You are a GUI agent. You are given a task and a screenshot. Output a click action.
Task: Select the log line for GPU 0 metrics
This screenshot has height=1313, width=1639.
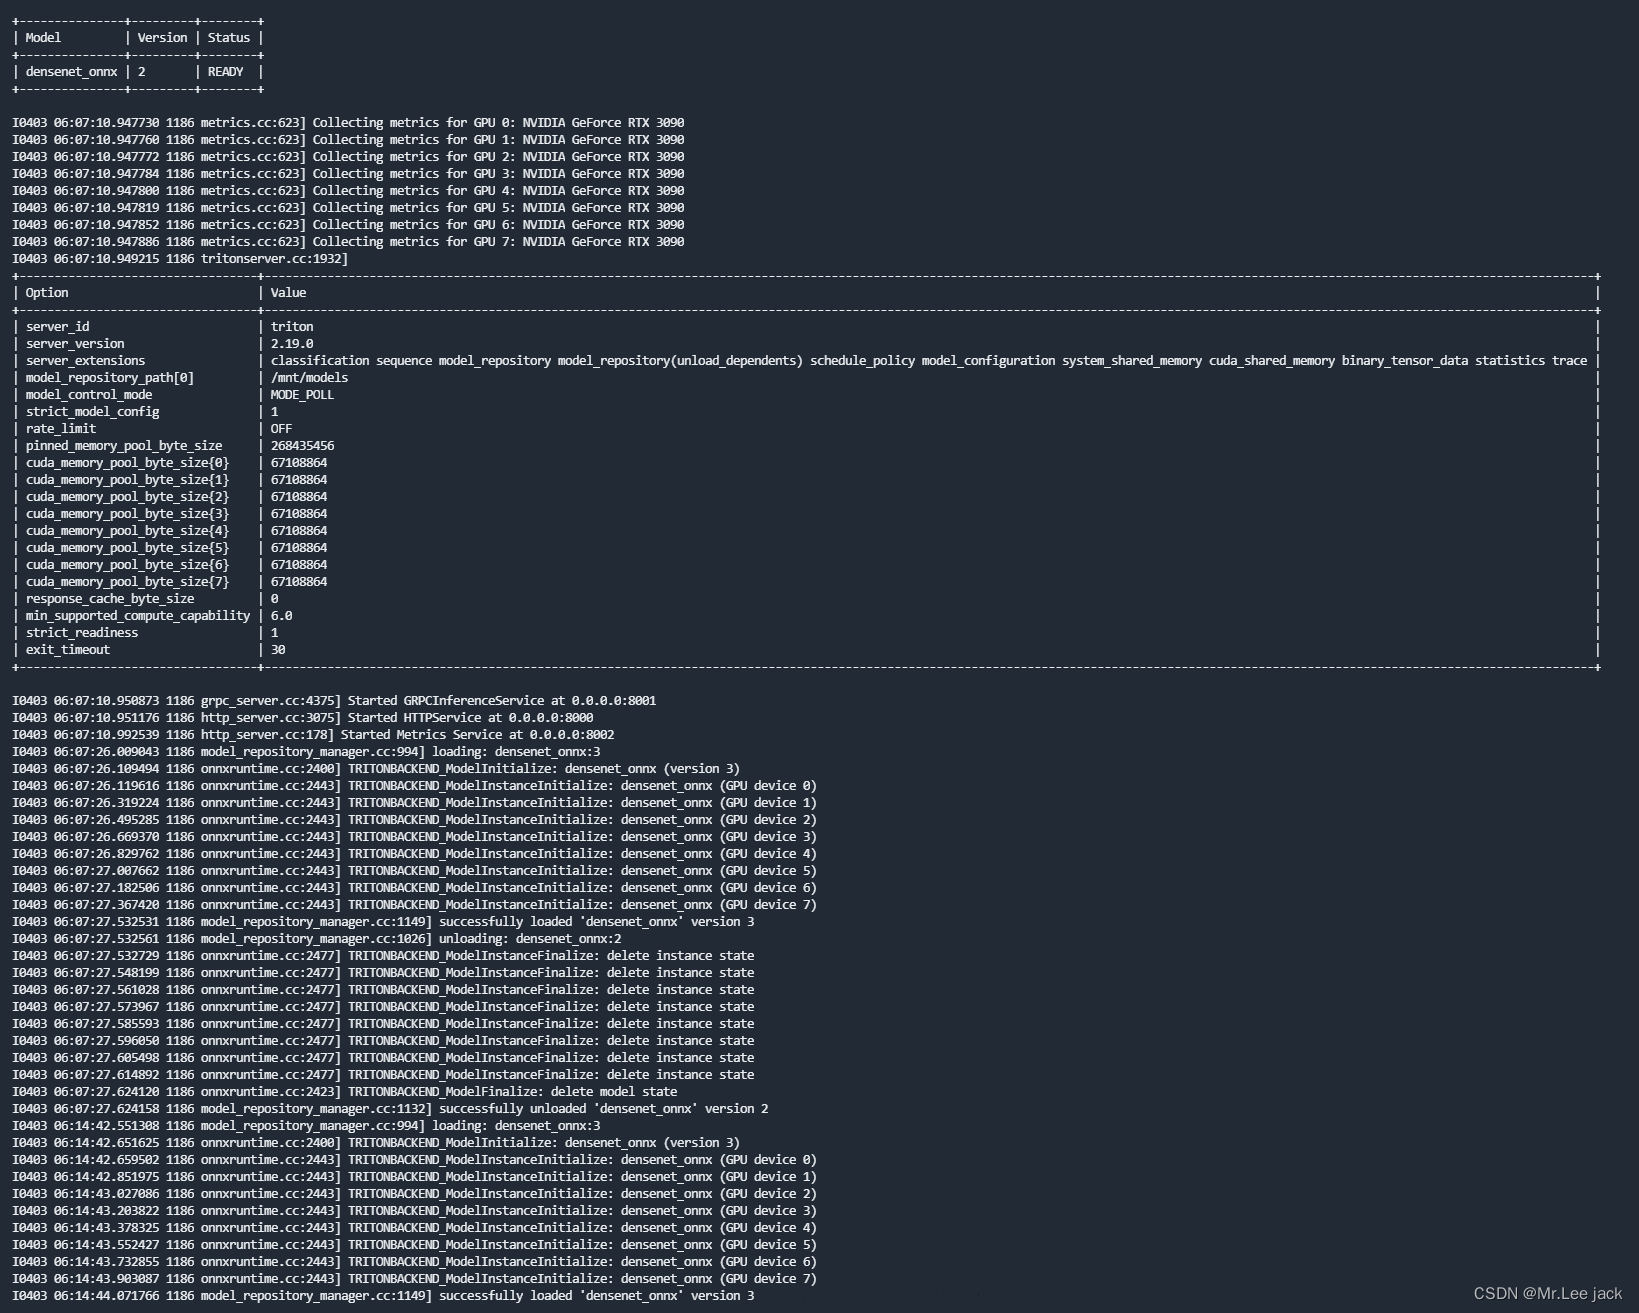point(348,123)
